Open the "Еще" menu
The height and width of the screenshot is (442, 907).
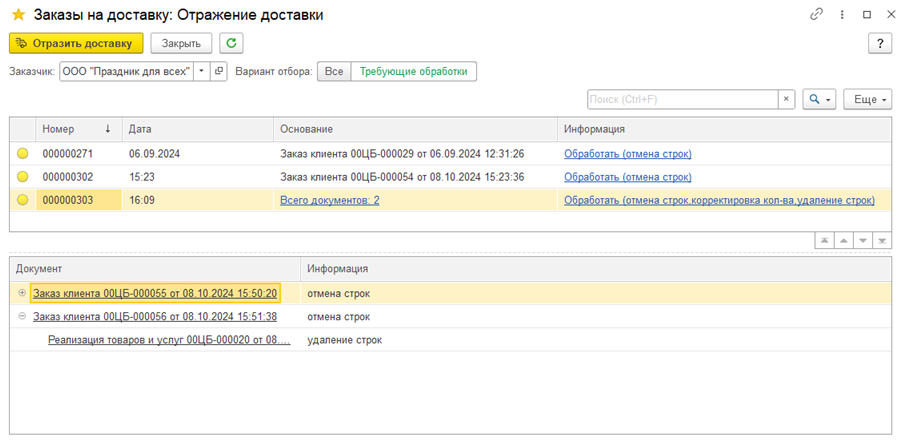867,99
